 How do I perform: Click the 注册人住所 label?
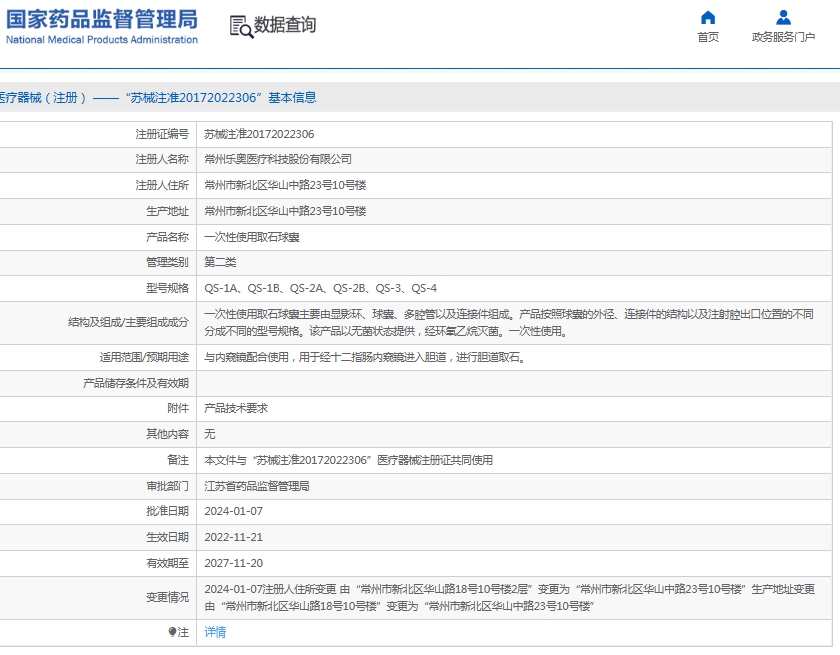click(162, 185)
